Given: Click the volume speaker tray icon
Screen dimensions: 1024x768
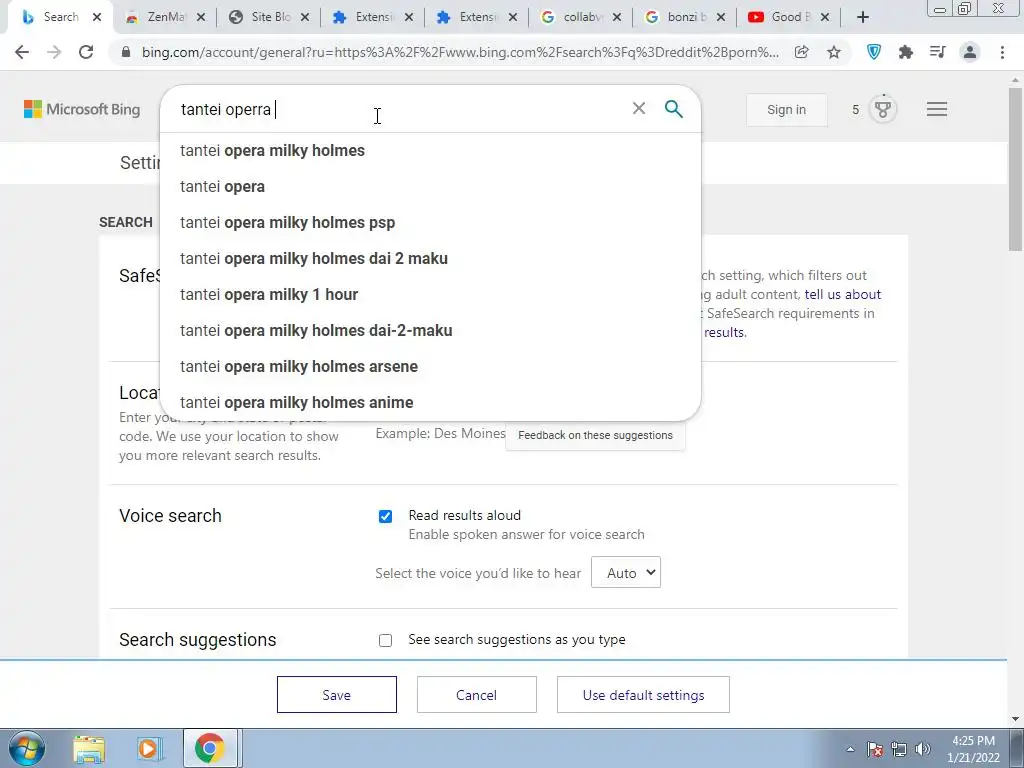Looking at the screenshot, I should coord(923,749).
